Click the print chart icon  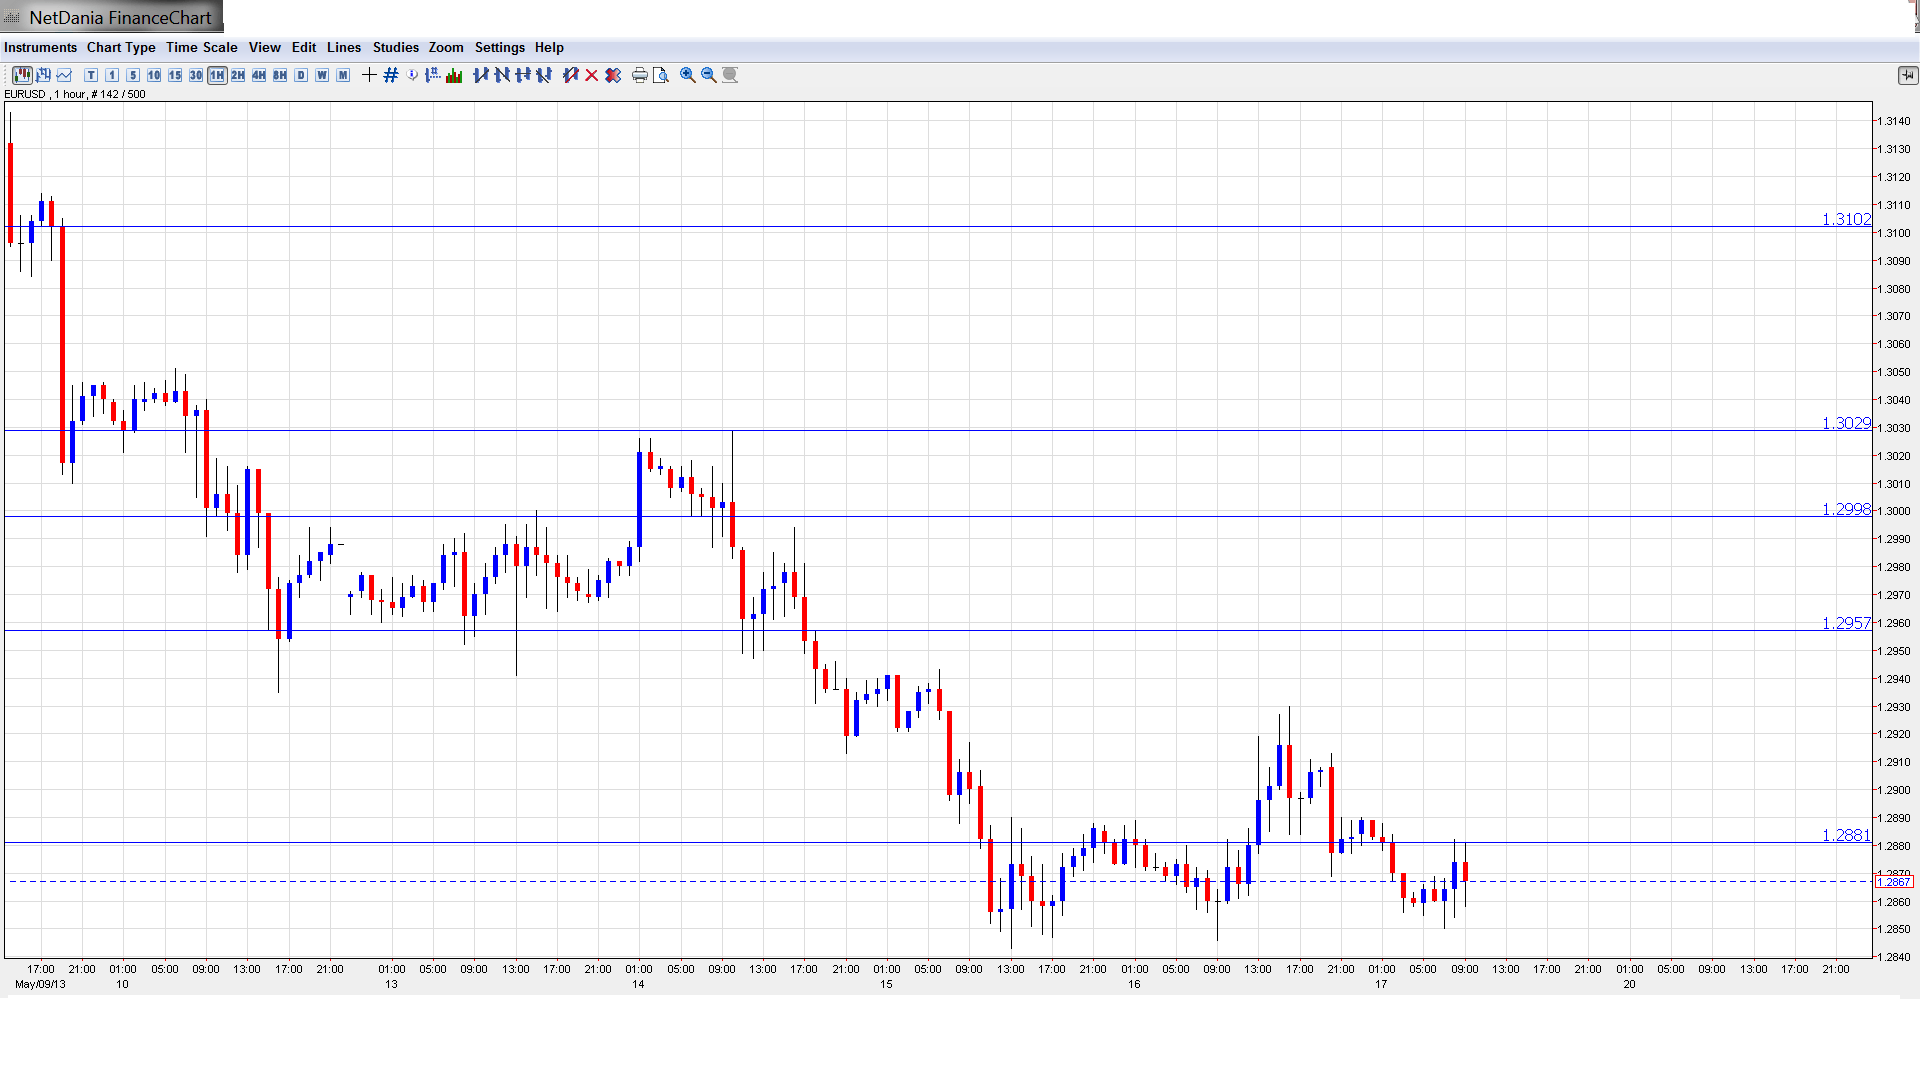639,75
